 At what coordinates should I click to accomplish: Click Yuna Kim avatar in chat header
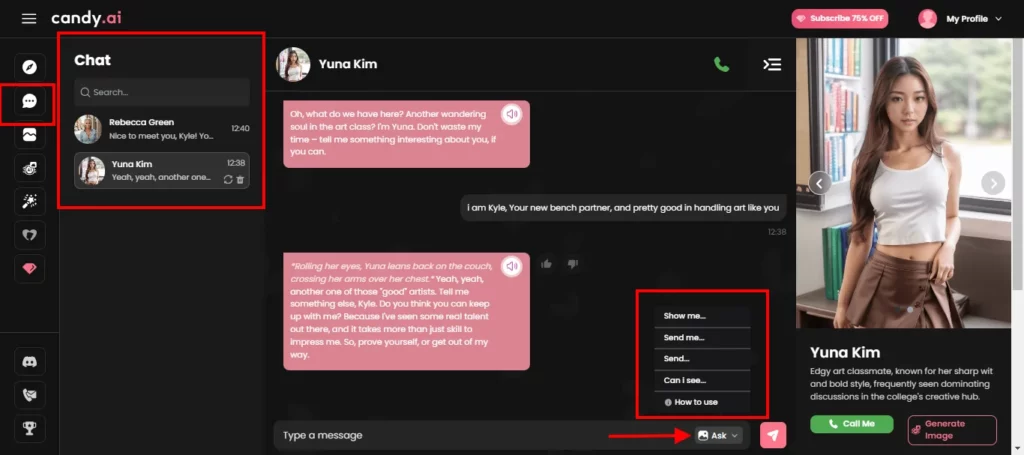point(293,64)
